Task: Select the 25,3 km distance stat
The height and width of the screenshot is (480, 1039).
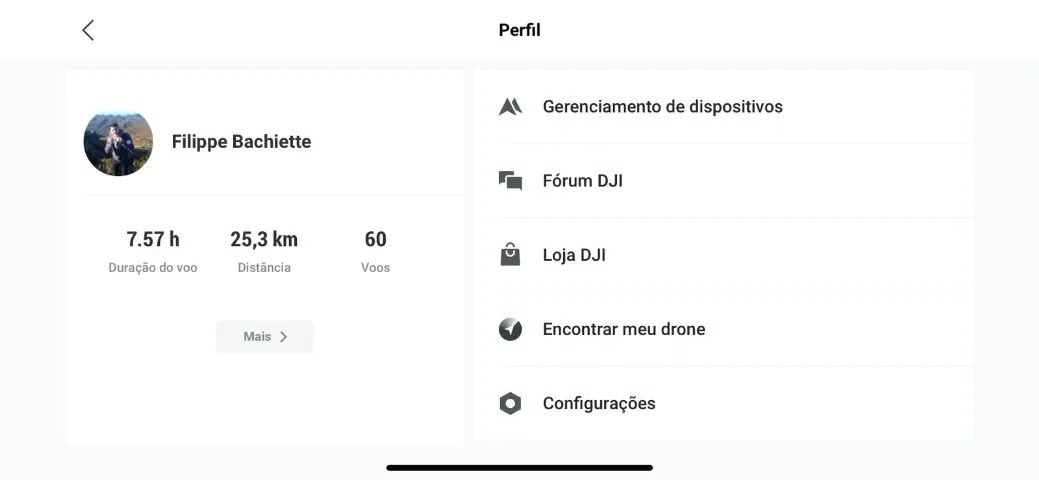Action: coord(264,250)
